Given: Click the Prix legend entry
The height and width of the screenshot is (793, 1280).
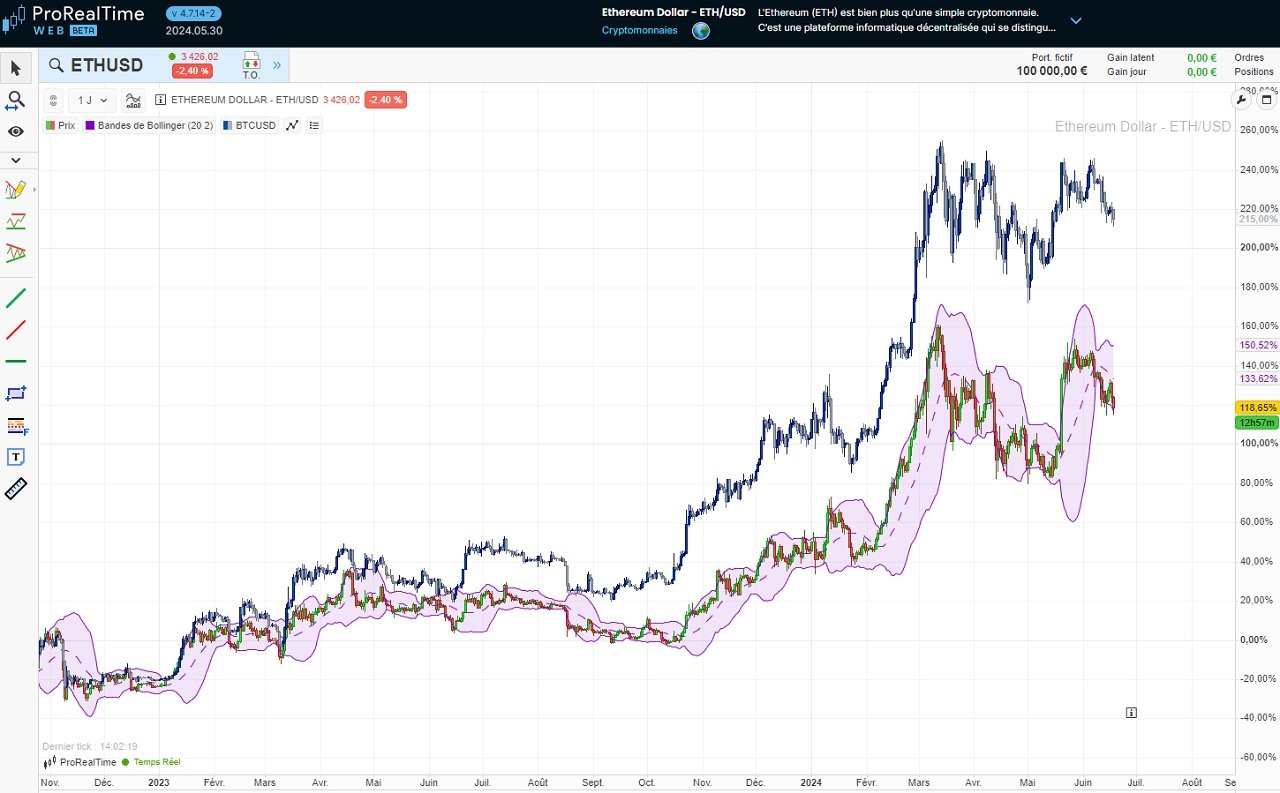Looking at the screenshot, I should click(60, 126).
